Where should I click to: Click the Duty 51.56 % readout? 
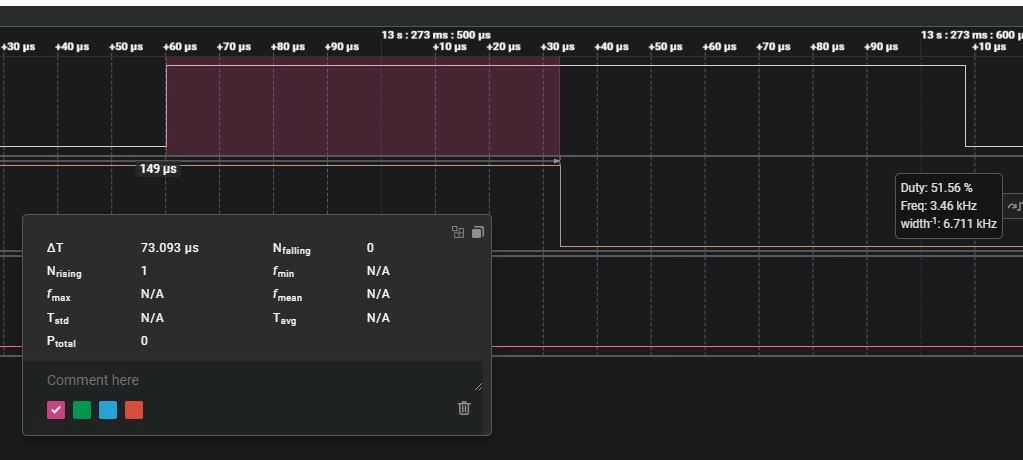pos(936,188)
